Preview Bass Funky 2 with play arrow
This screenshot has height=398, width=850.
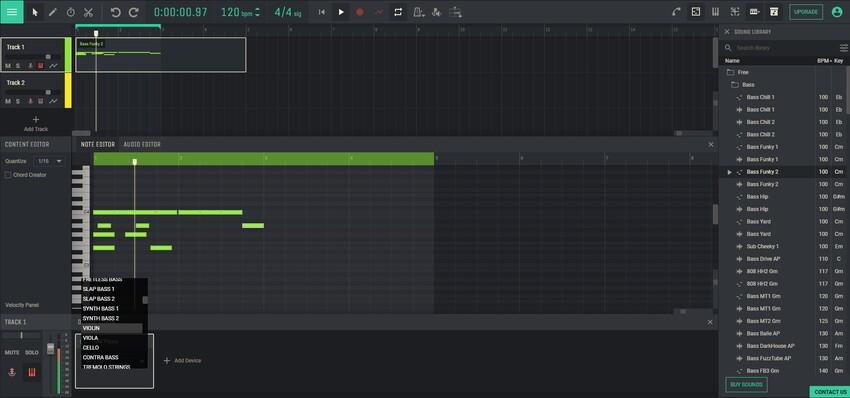[729, 172]
